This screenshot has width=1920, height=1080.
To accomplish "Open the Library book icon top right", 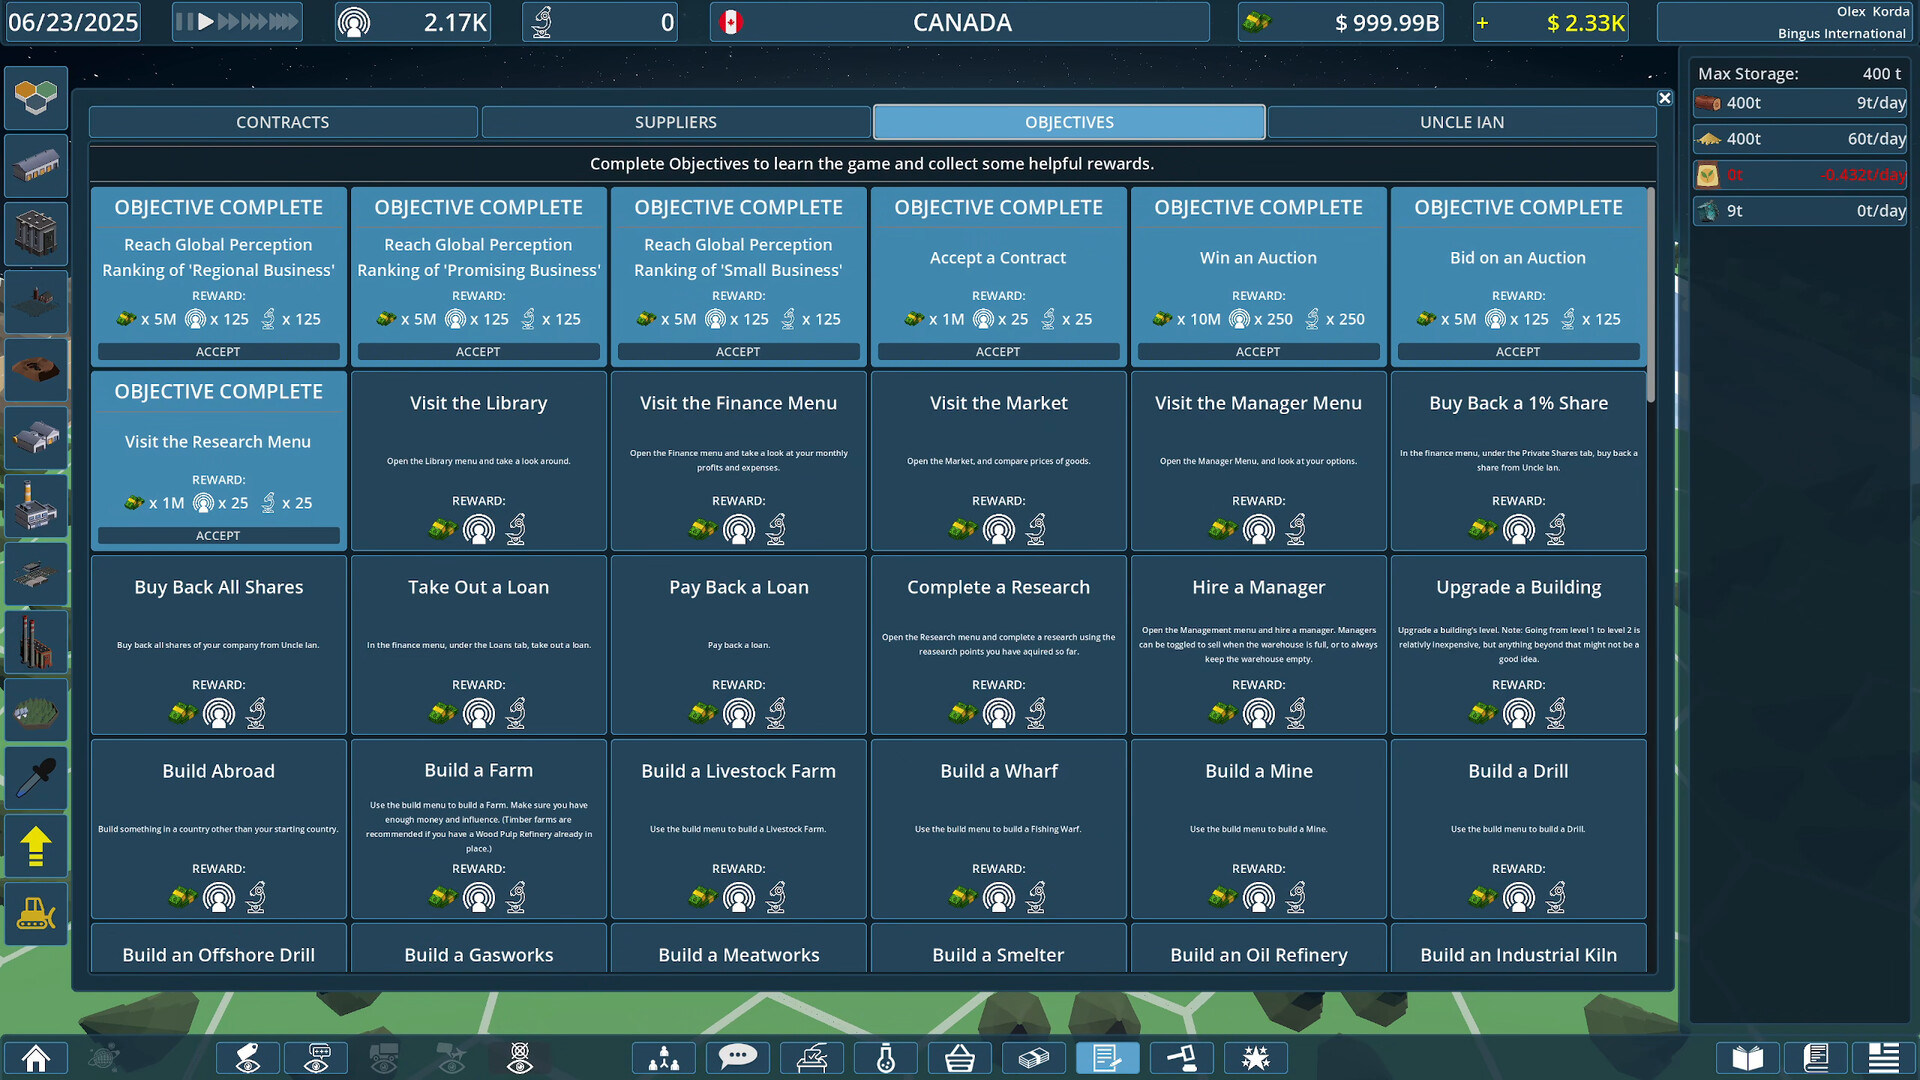I will click(x=1745, y=1057).
